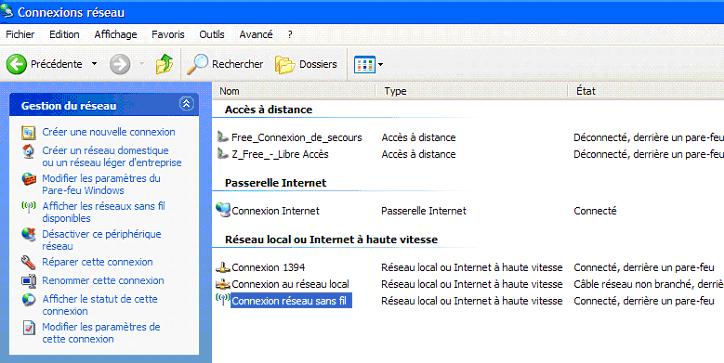Click Créer un réseau domestique link
This screenshot has width=724, height=363.
point(112,157)
